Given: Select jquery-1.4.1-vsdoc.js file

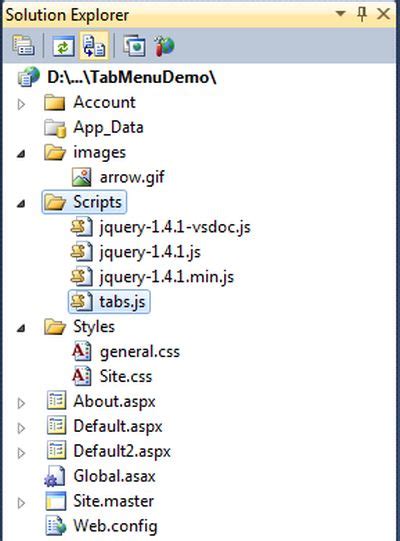Looking at the screenshot, I should 175,227.
